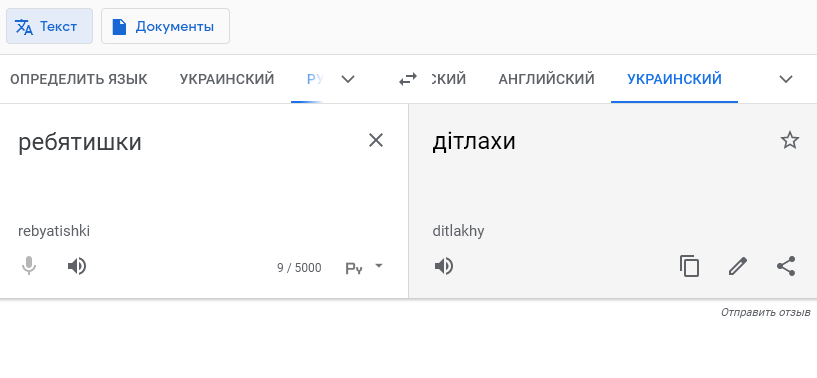The width and height of the screenshot is (817, 378).
Task: Toggle the Ру keyboard input tool
Action: (354, 268)
